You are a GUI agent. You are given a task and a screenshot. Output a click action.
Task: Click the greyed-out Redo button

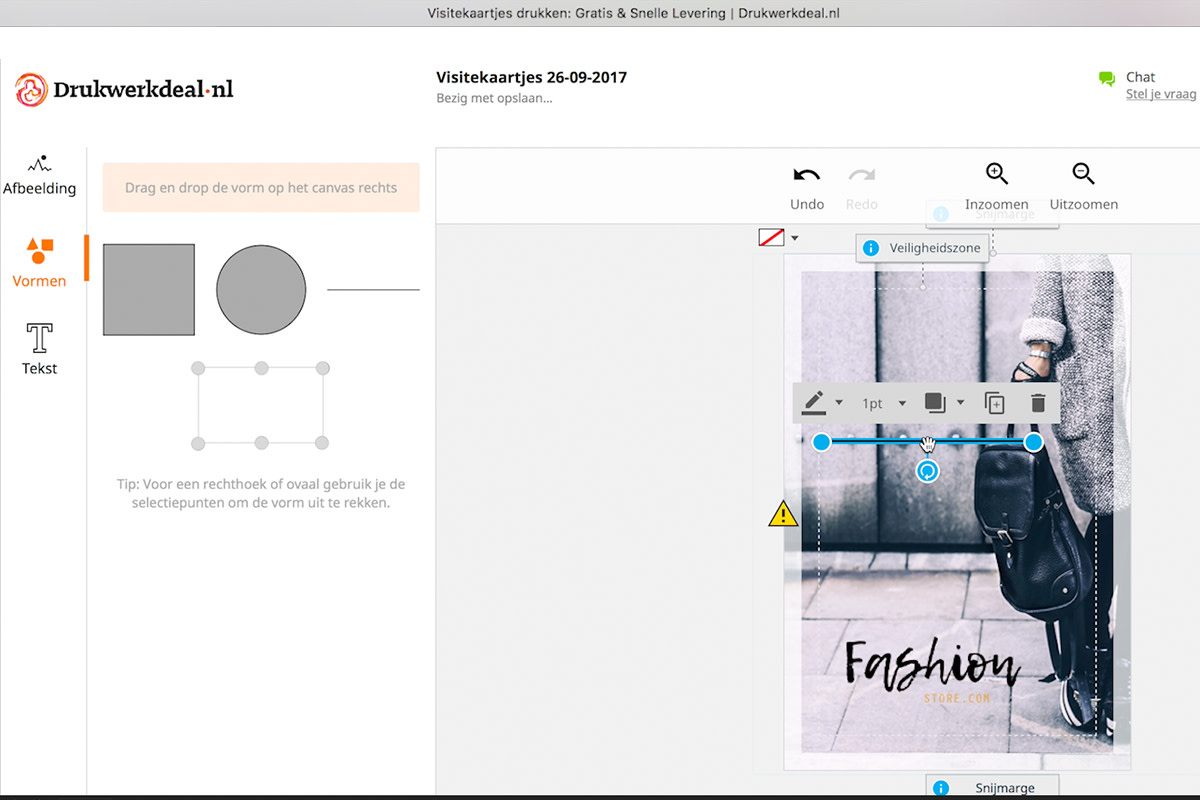pos(861,187)
